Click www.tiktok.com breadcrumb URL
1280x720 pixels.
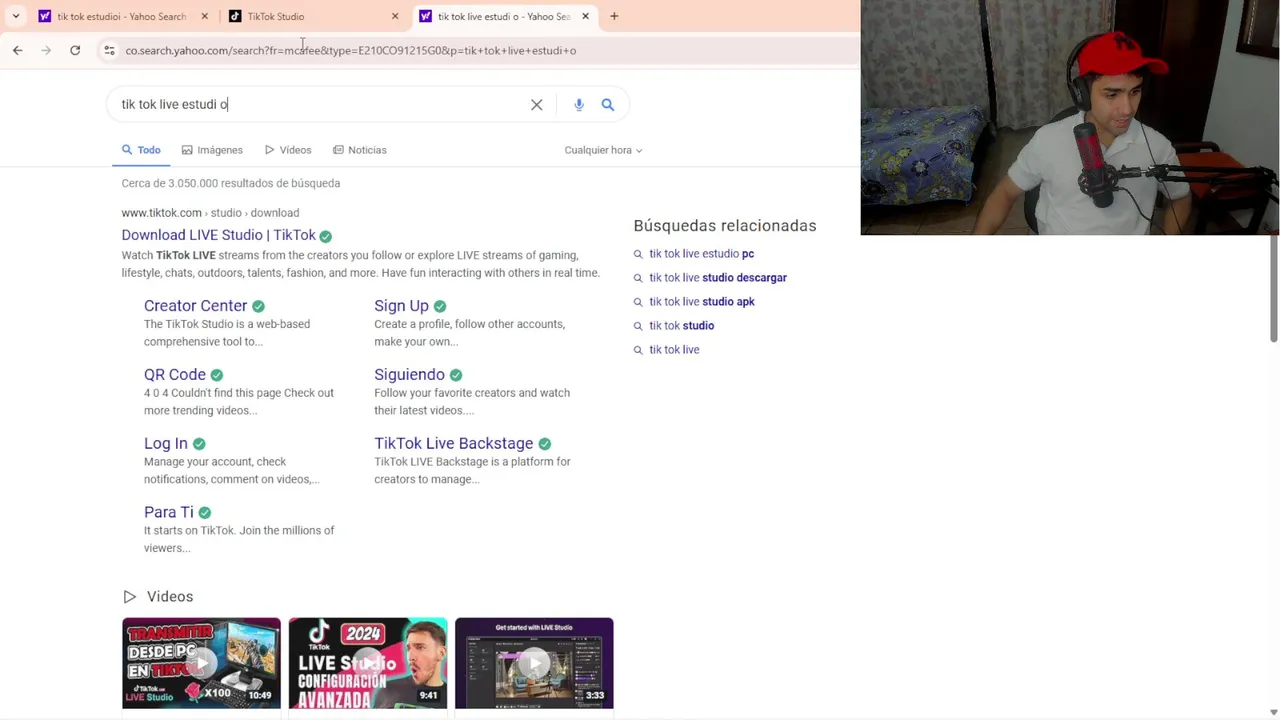pos(161,213)
